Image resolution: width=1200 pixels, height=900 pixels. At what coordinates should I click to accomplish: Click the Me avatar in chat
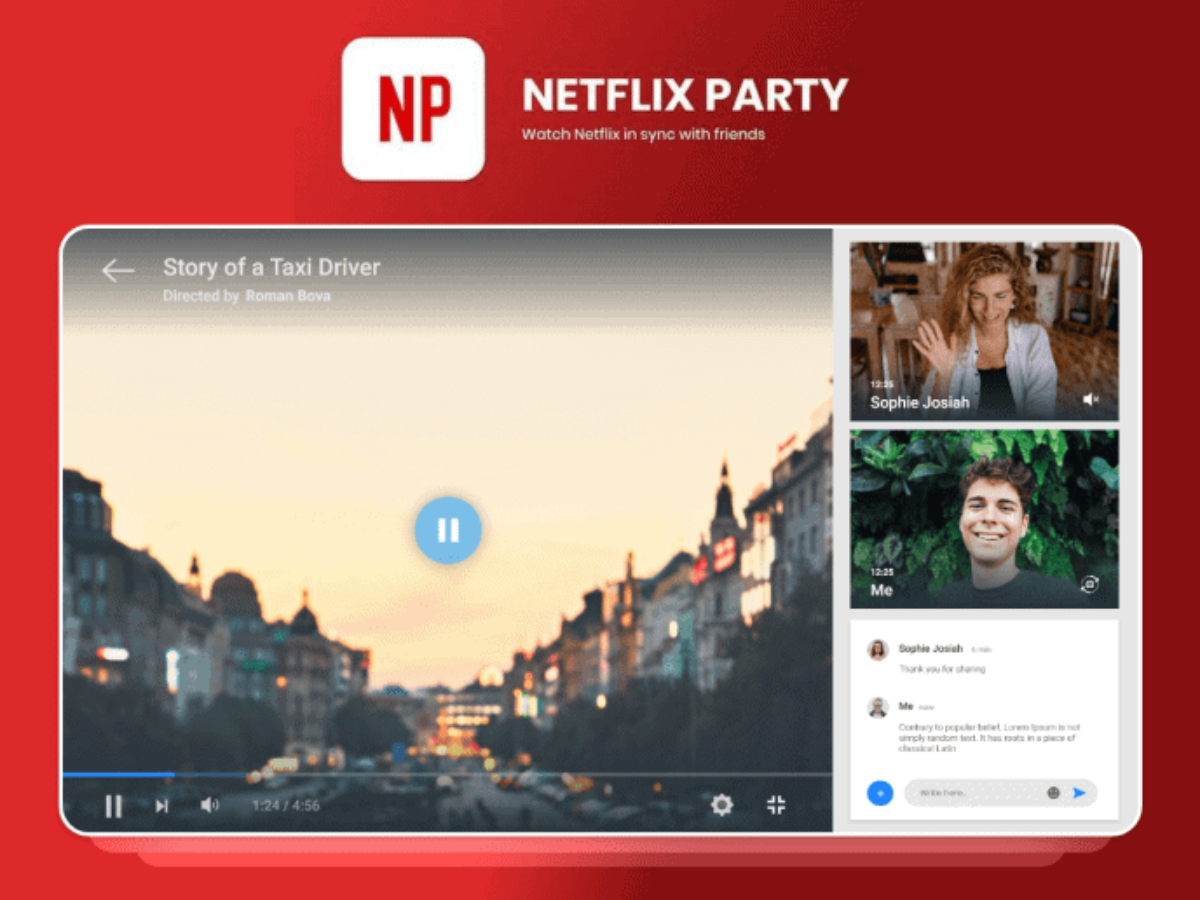(x=878, y=708)
